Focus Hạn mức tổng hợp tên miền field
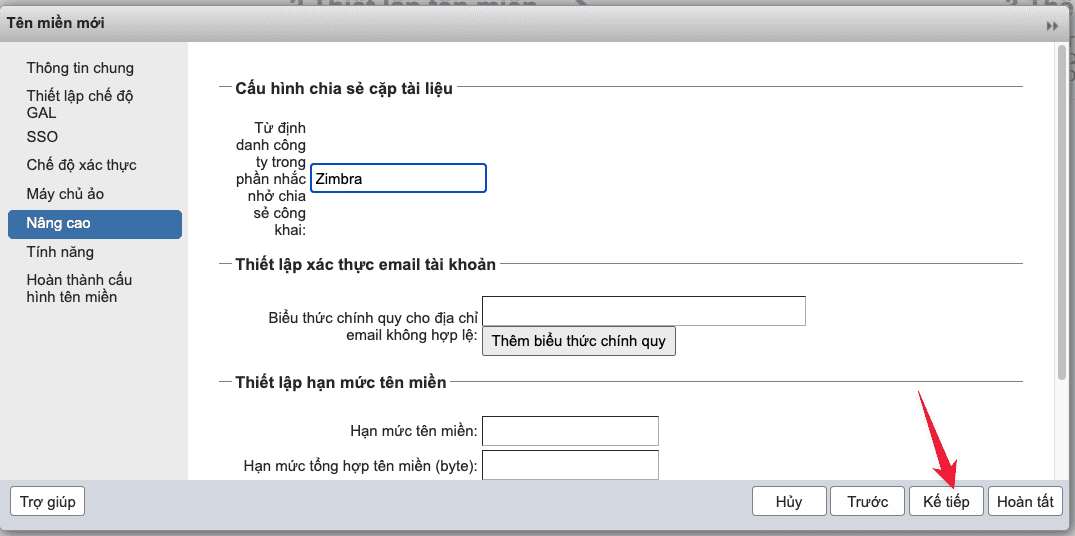Screen dimensions: 1075x536 coord(570,465)
